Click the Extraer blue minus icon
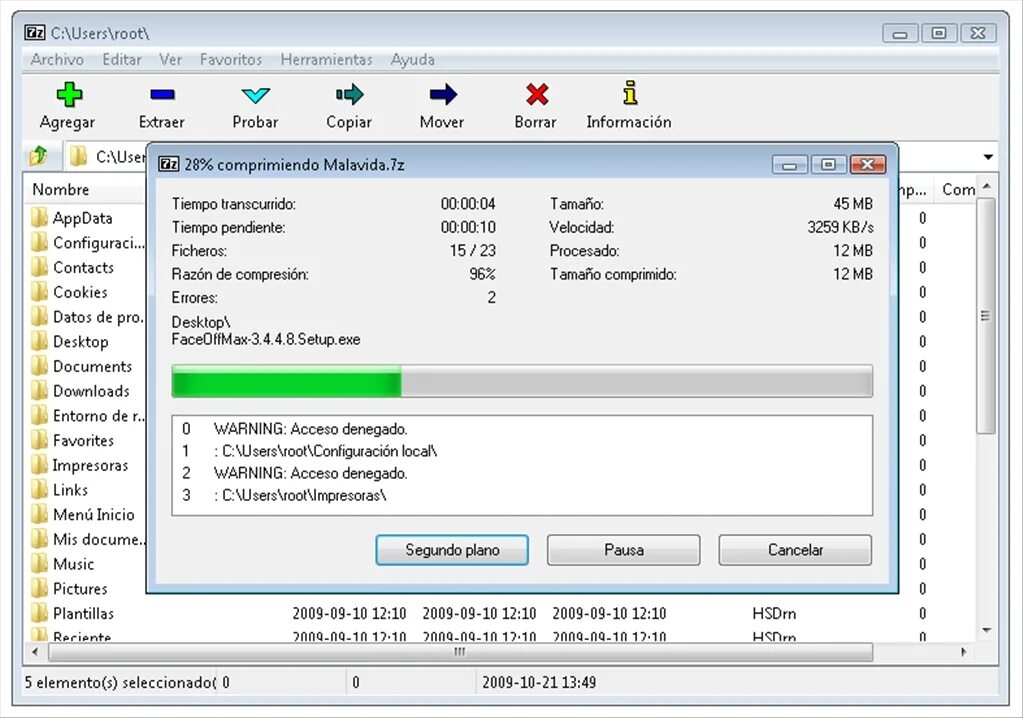The width and height of the screenshot is (1023, 718). 162,95
